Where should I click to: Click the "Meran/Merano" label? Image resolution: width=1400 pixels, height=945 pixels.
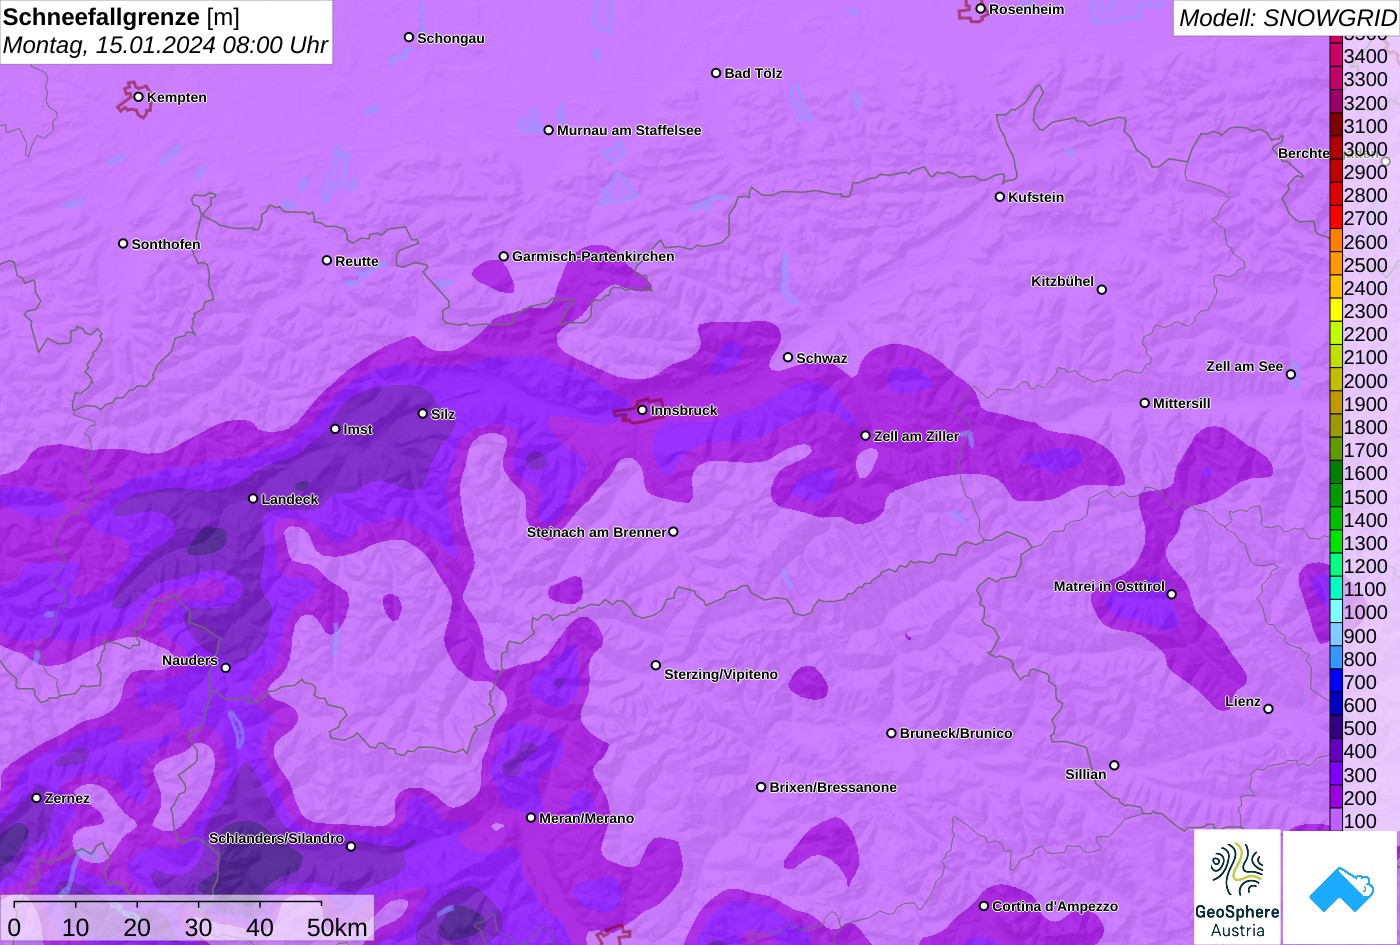pyautogui.click(x=587, y=819)
